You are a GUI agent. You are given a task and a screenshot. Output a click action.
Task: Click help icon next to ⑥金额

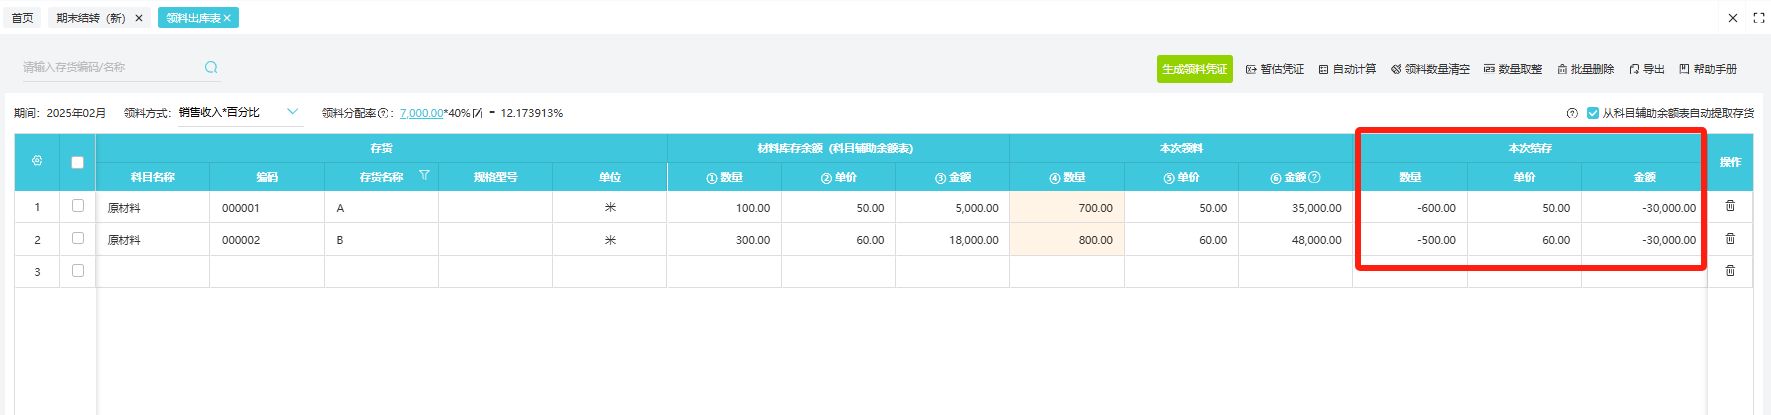tap(1315, 177)
